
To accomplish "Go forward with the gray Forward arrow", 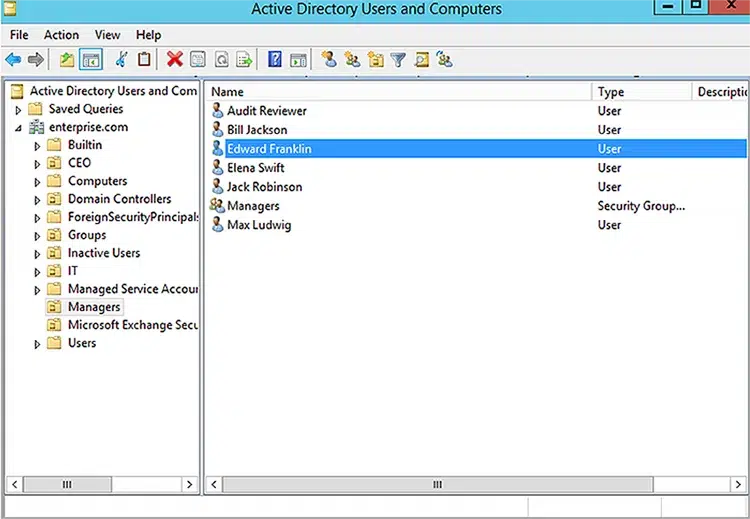I will coord(36,60).
